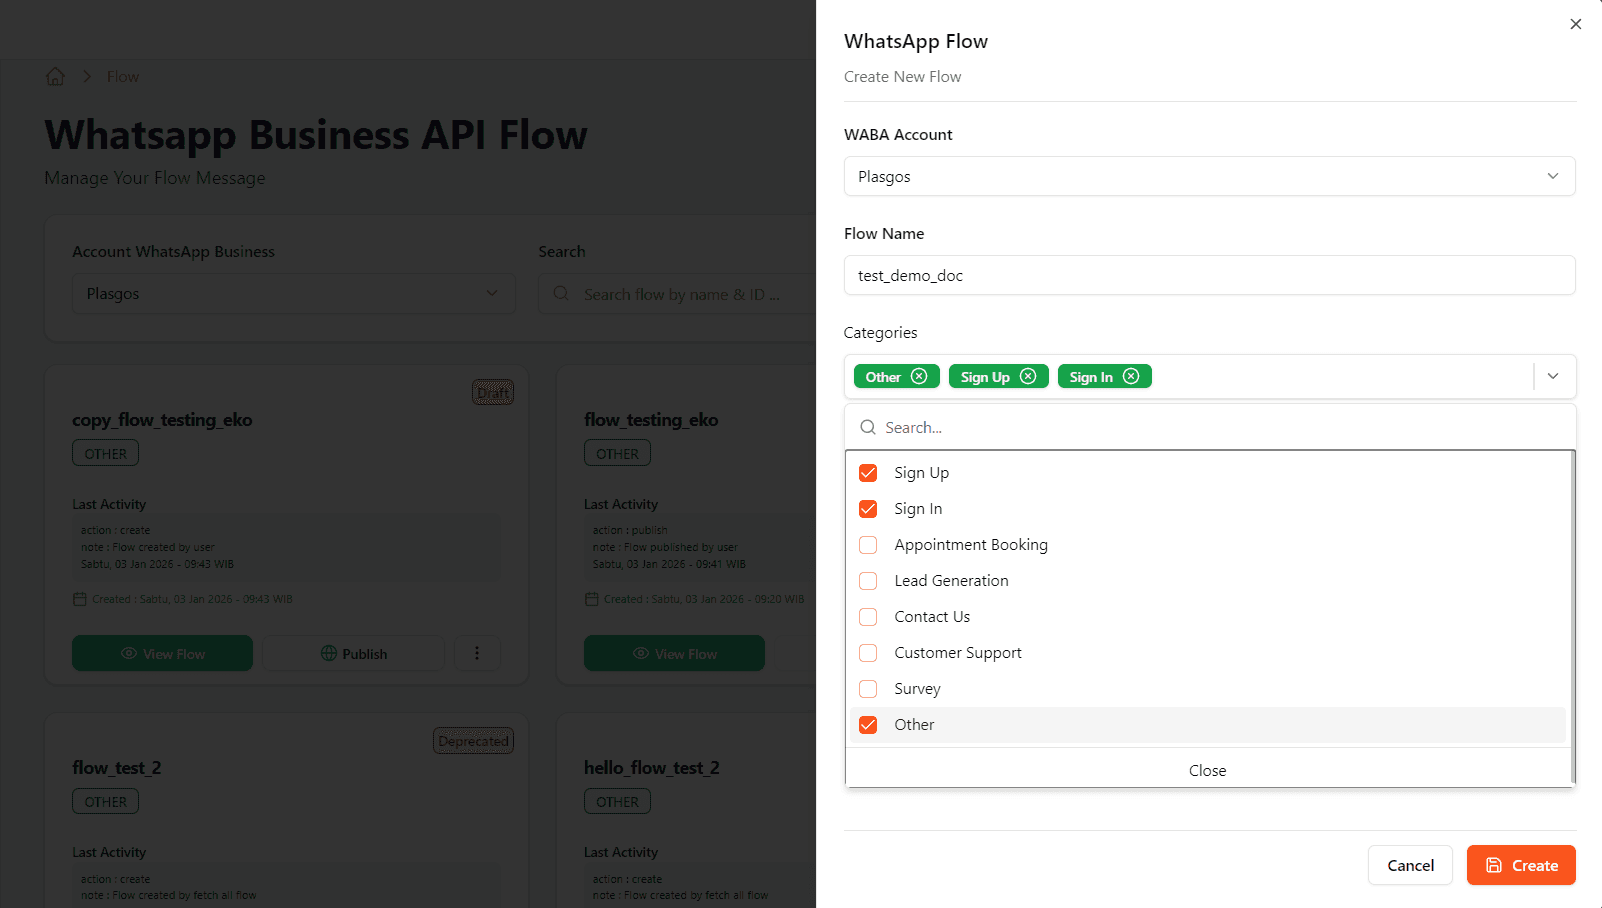This screenshot has width=1602, height=908.
Task: Click the home icon in the breadcrumb
Action: (55, 76)
